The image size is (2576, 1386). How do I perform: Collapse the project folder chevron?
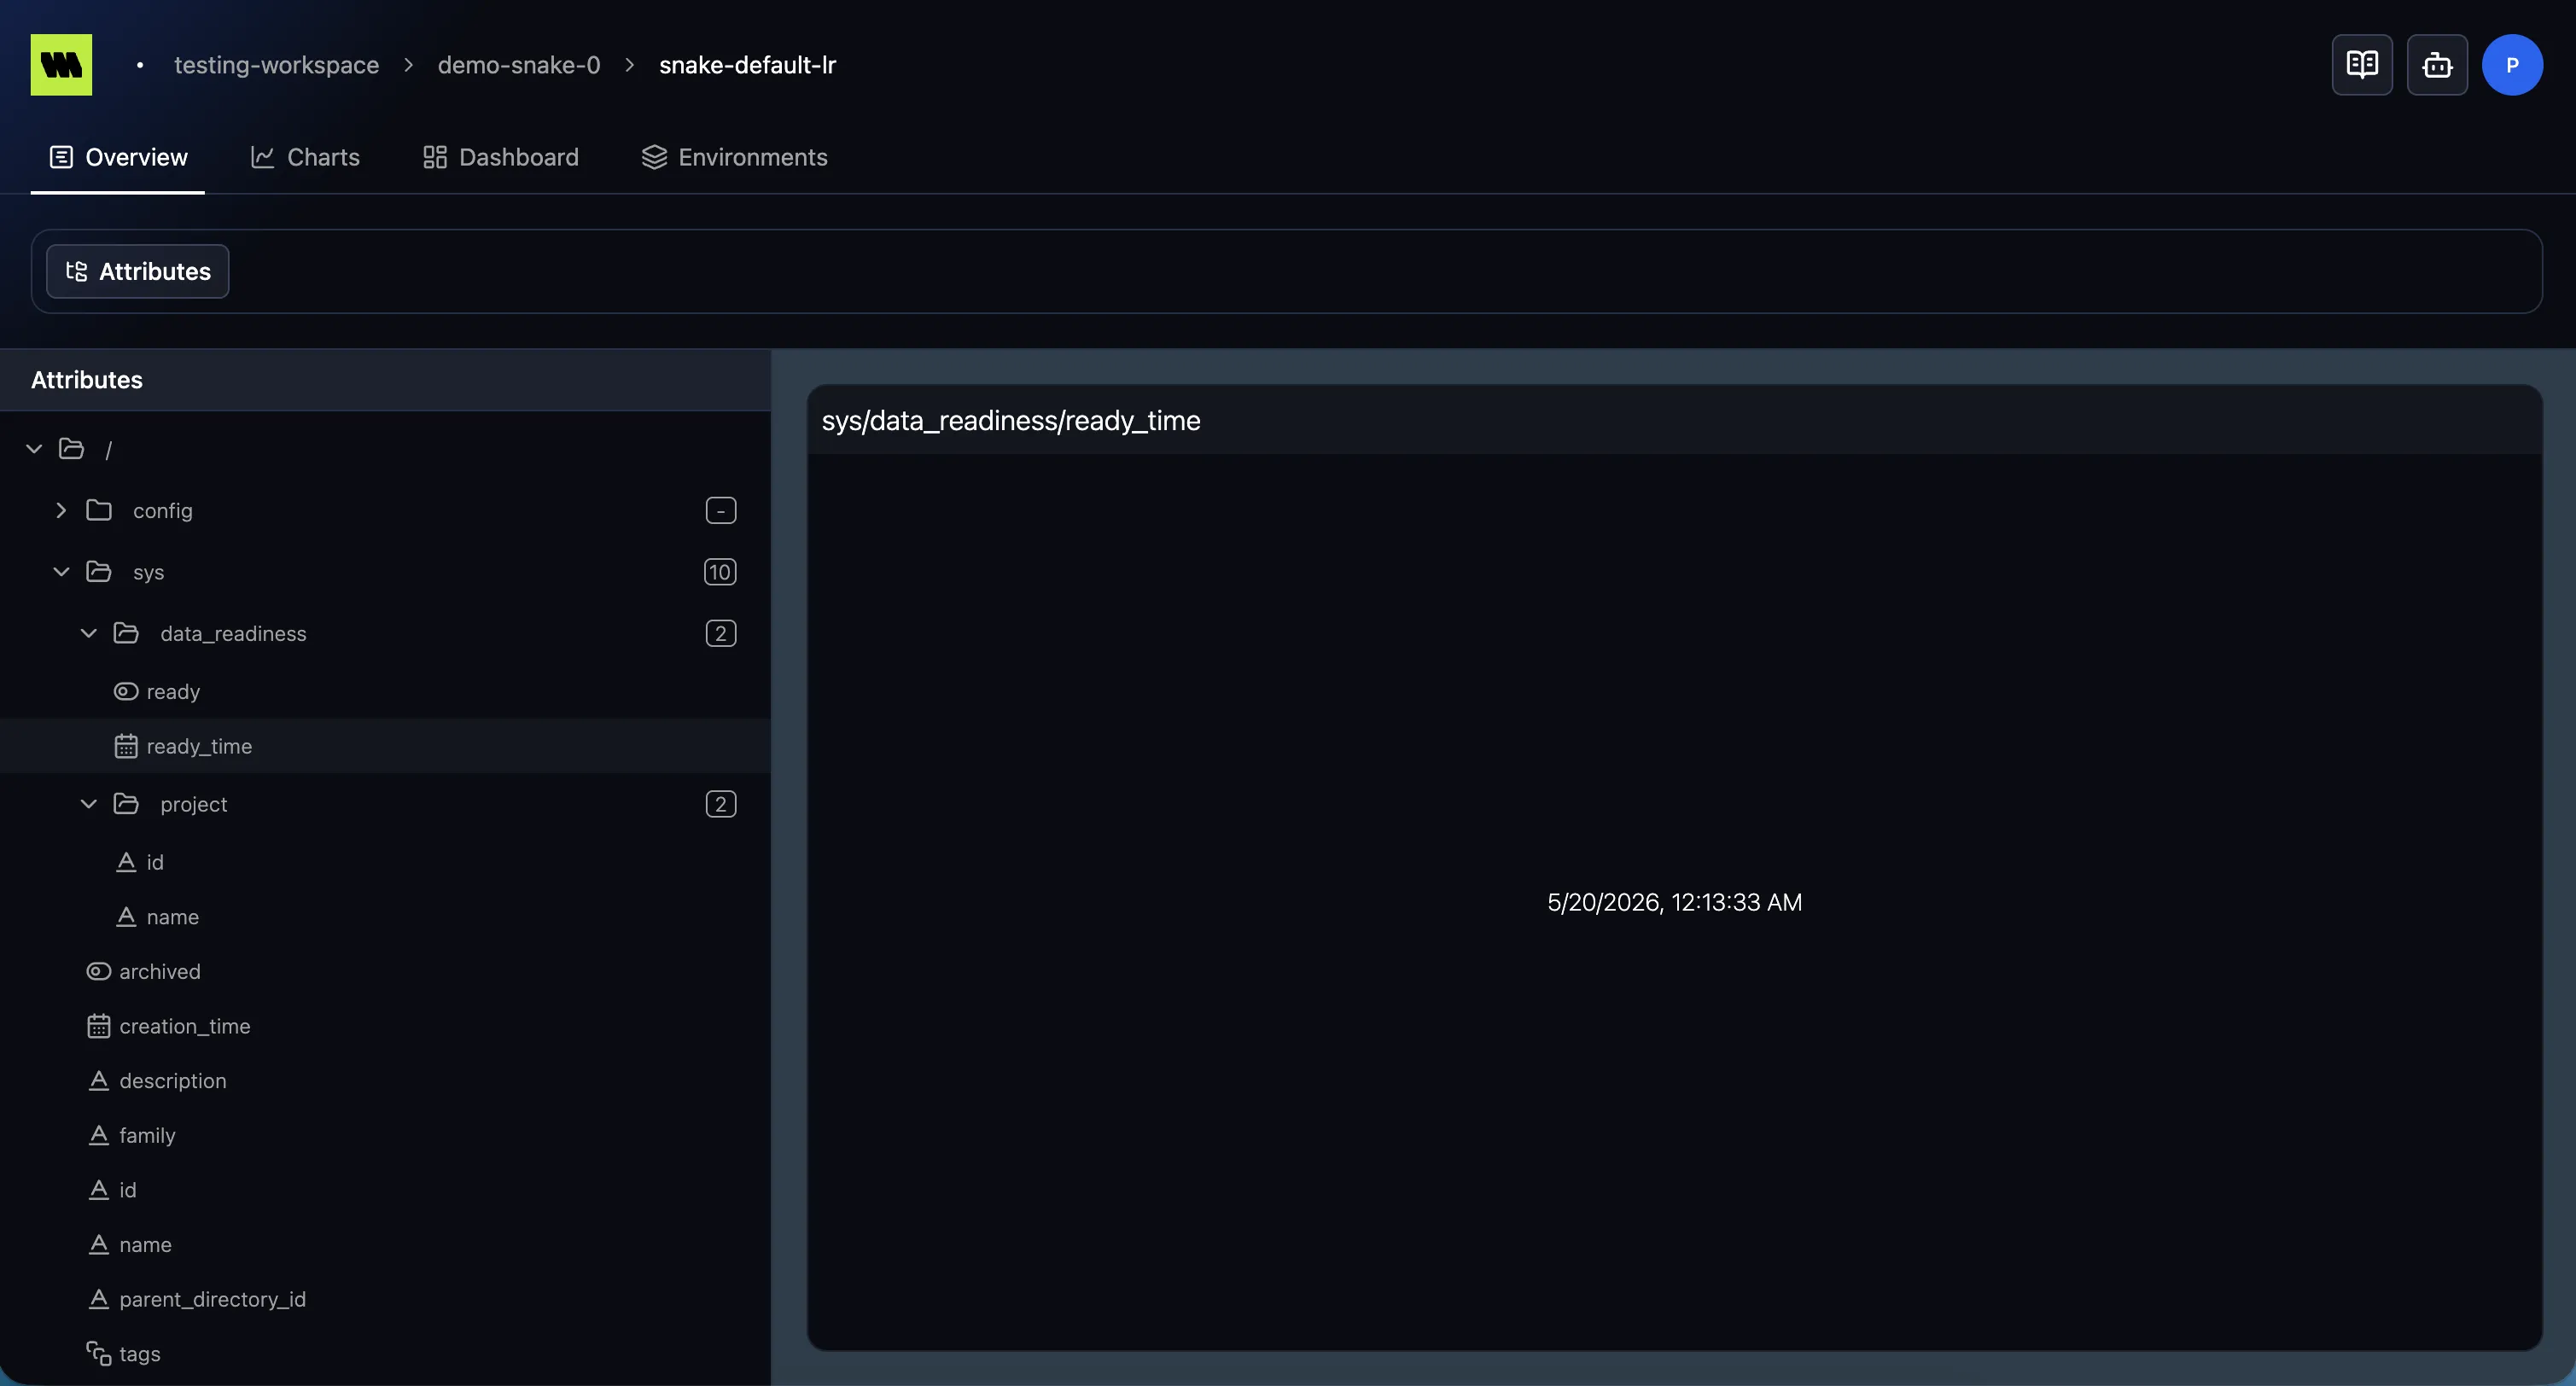pos(89,804)
